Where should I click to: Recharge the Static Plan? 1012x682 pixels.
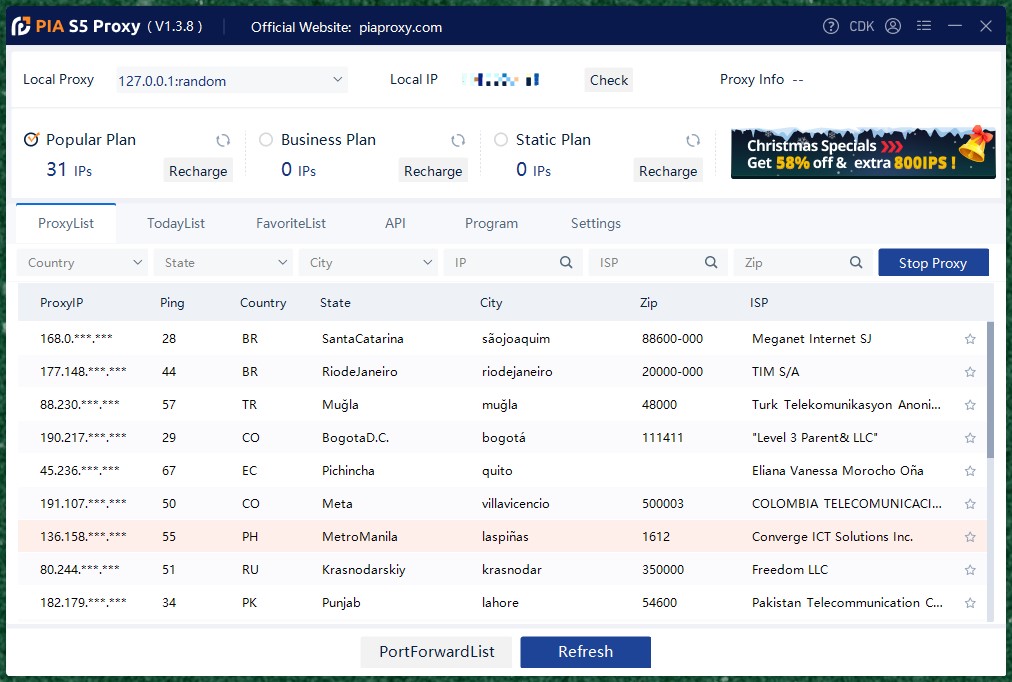click(668, 171)
